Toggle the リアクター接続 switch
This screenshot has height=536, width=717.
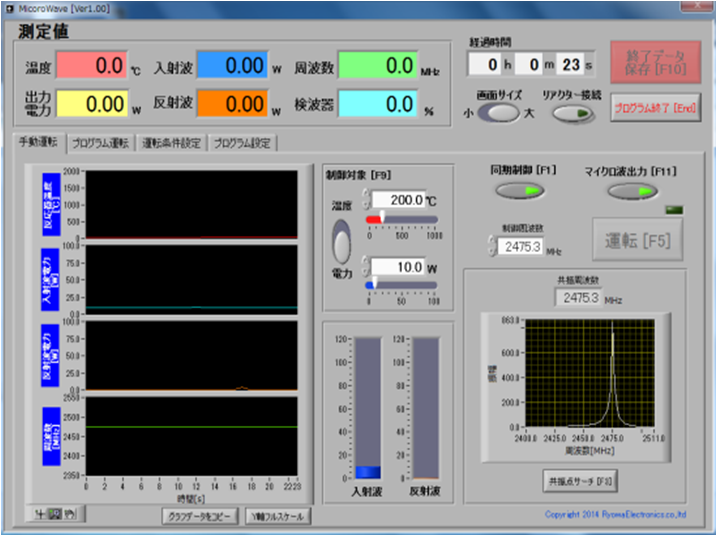tap(570, 114)
